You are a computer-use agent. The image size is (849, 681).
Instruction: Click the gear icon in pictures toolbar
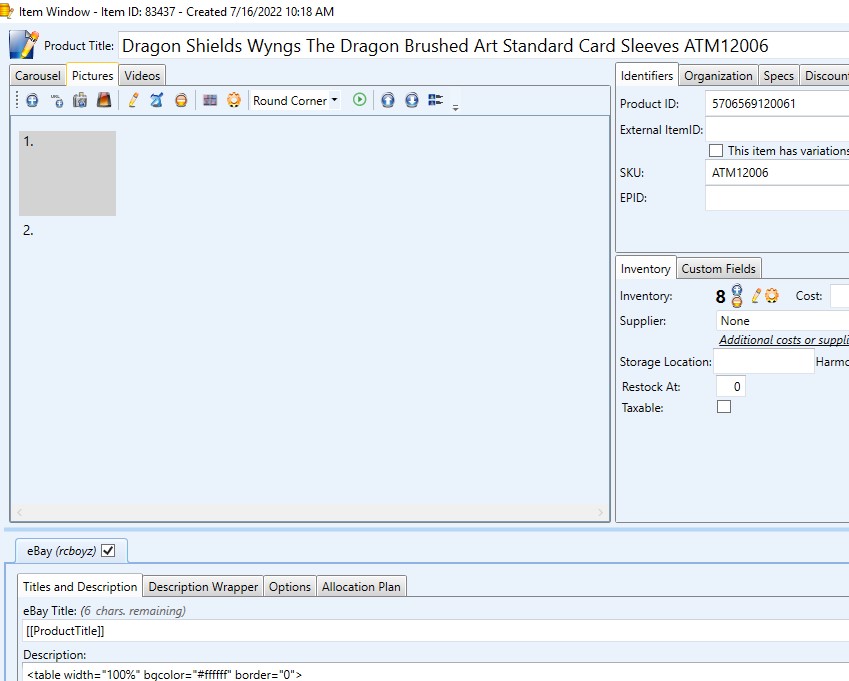coord(234,100)
